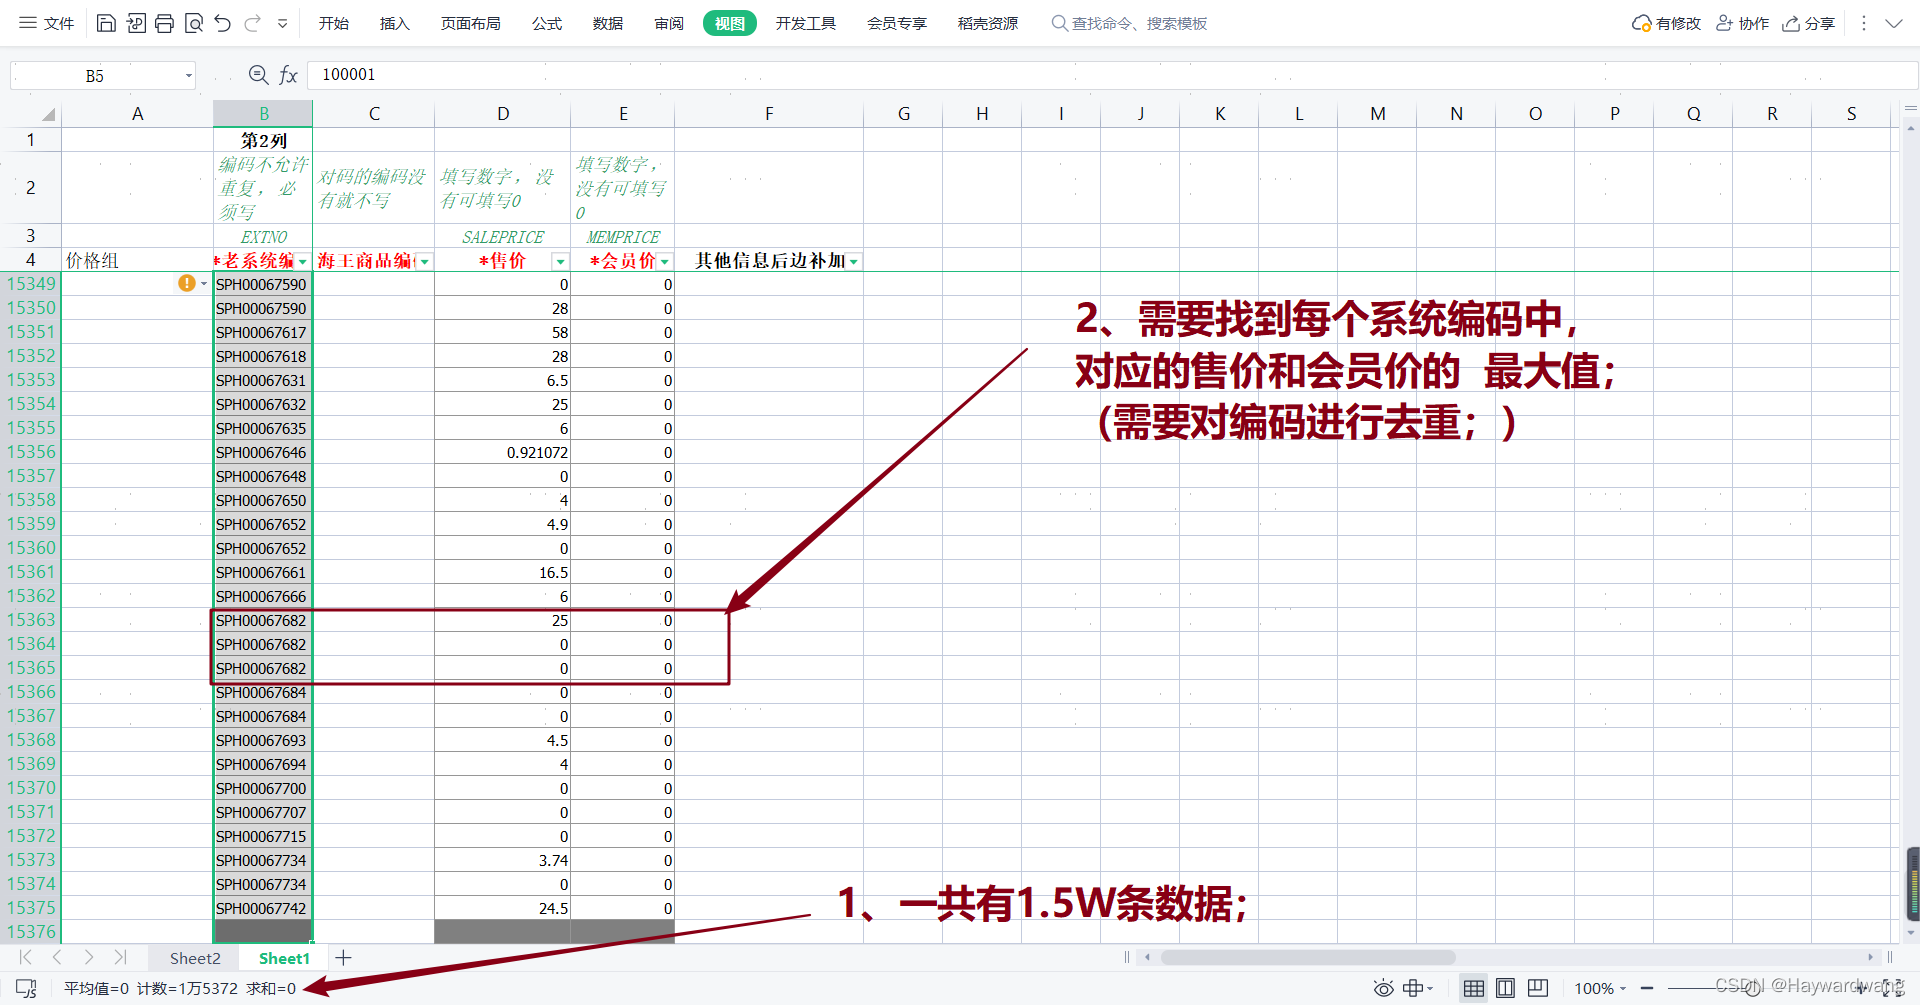Go to last sheet navigation arrow
Screen dimensions: 1920x1005
(121, 958)
